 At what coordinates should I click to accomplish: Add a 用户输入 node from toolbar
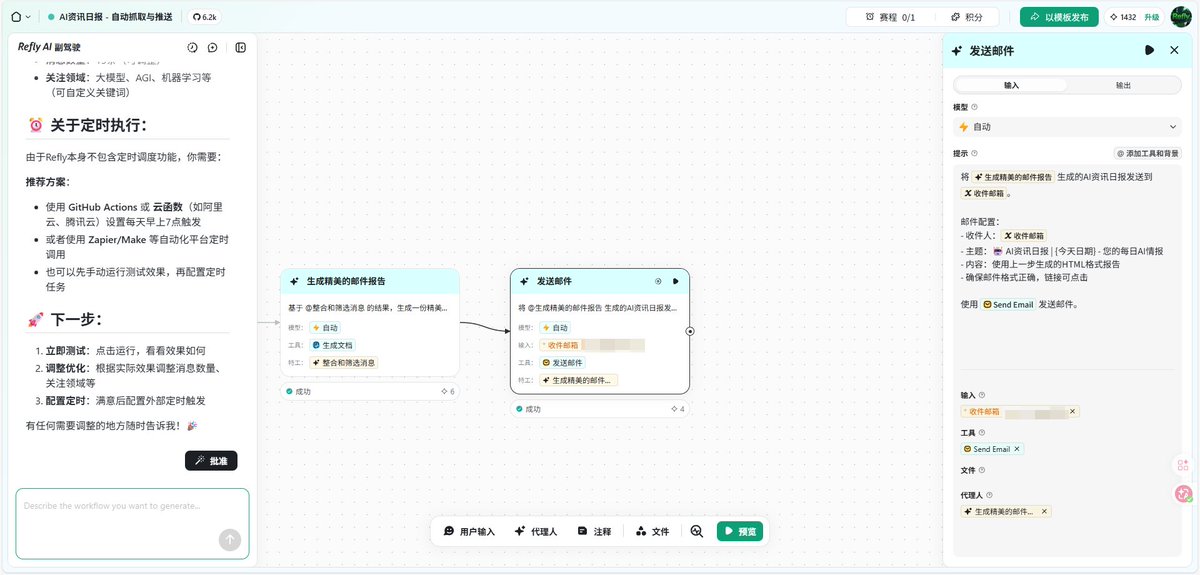coord(469,531)
